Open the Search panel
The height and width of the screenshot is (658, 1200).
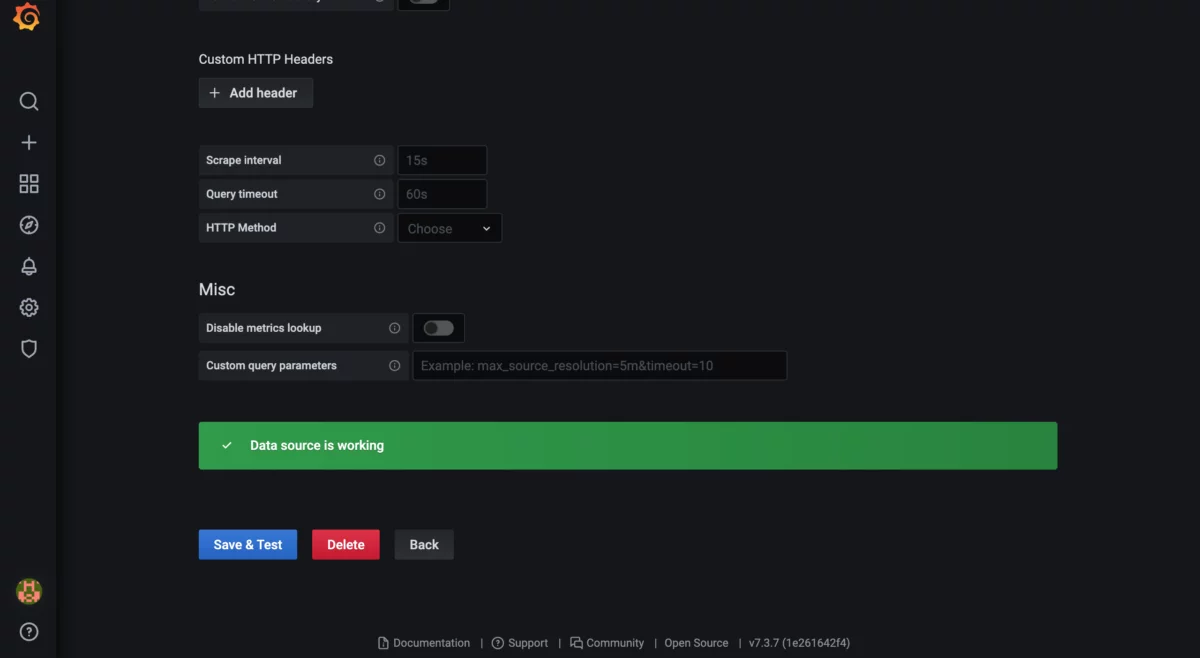28,101
